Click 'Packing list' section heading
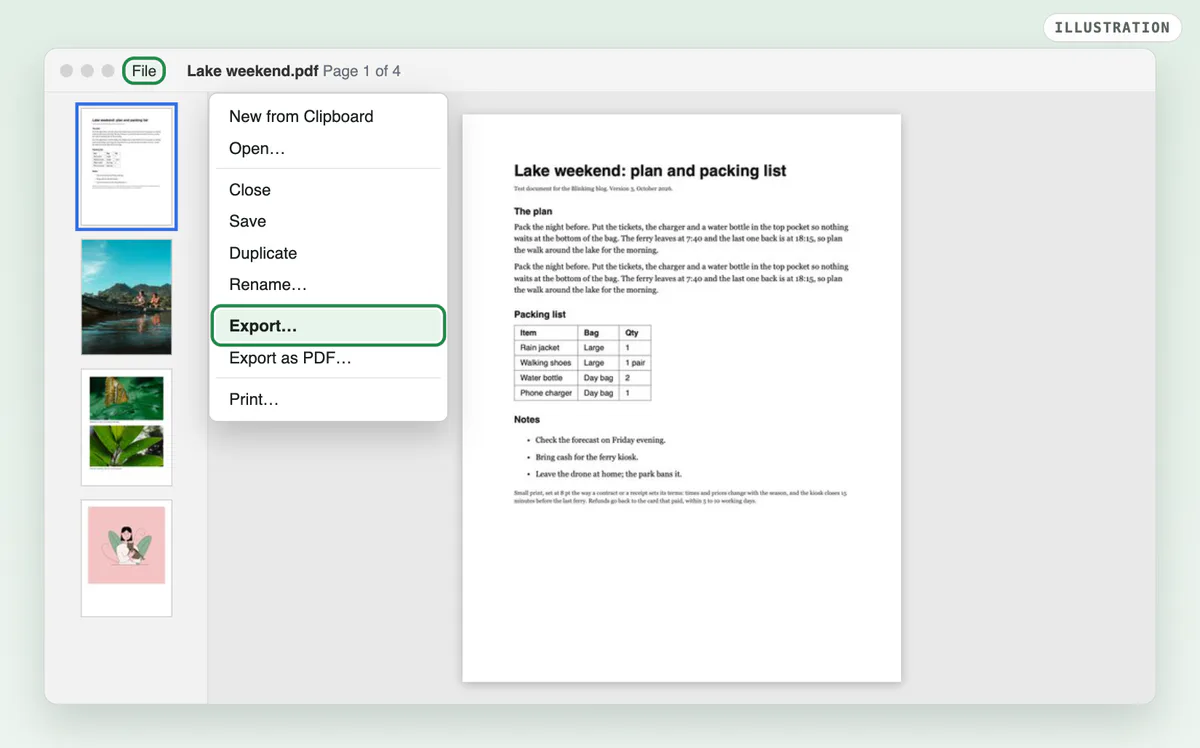Image resolution: width=1200 pixels, height=748 pixels. pos(540,314)
